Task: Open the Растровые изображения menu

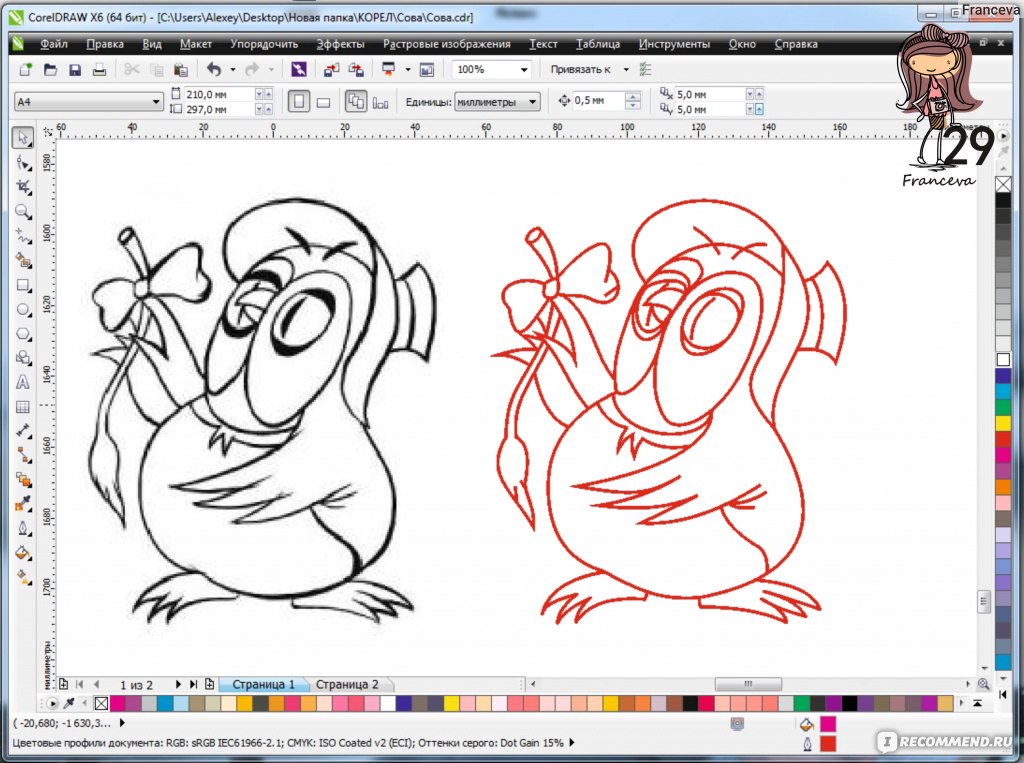Action: (447, 44)
